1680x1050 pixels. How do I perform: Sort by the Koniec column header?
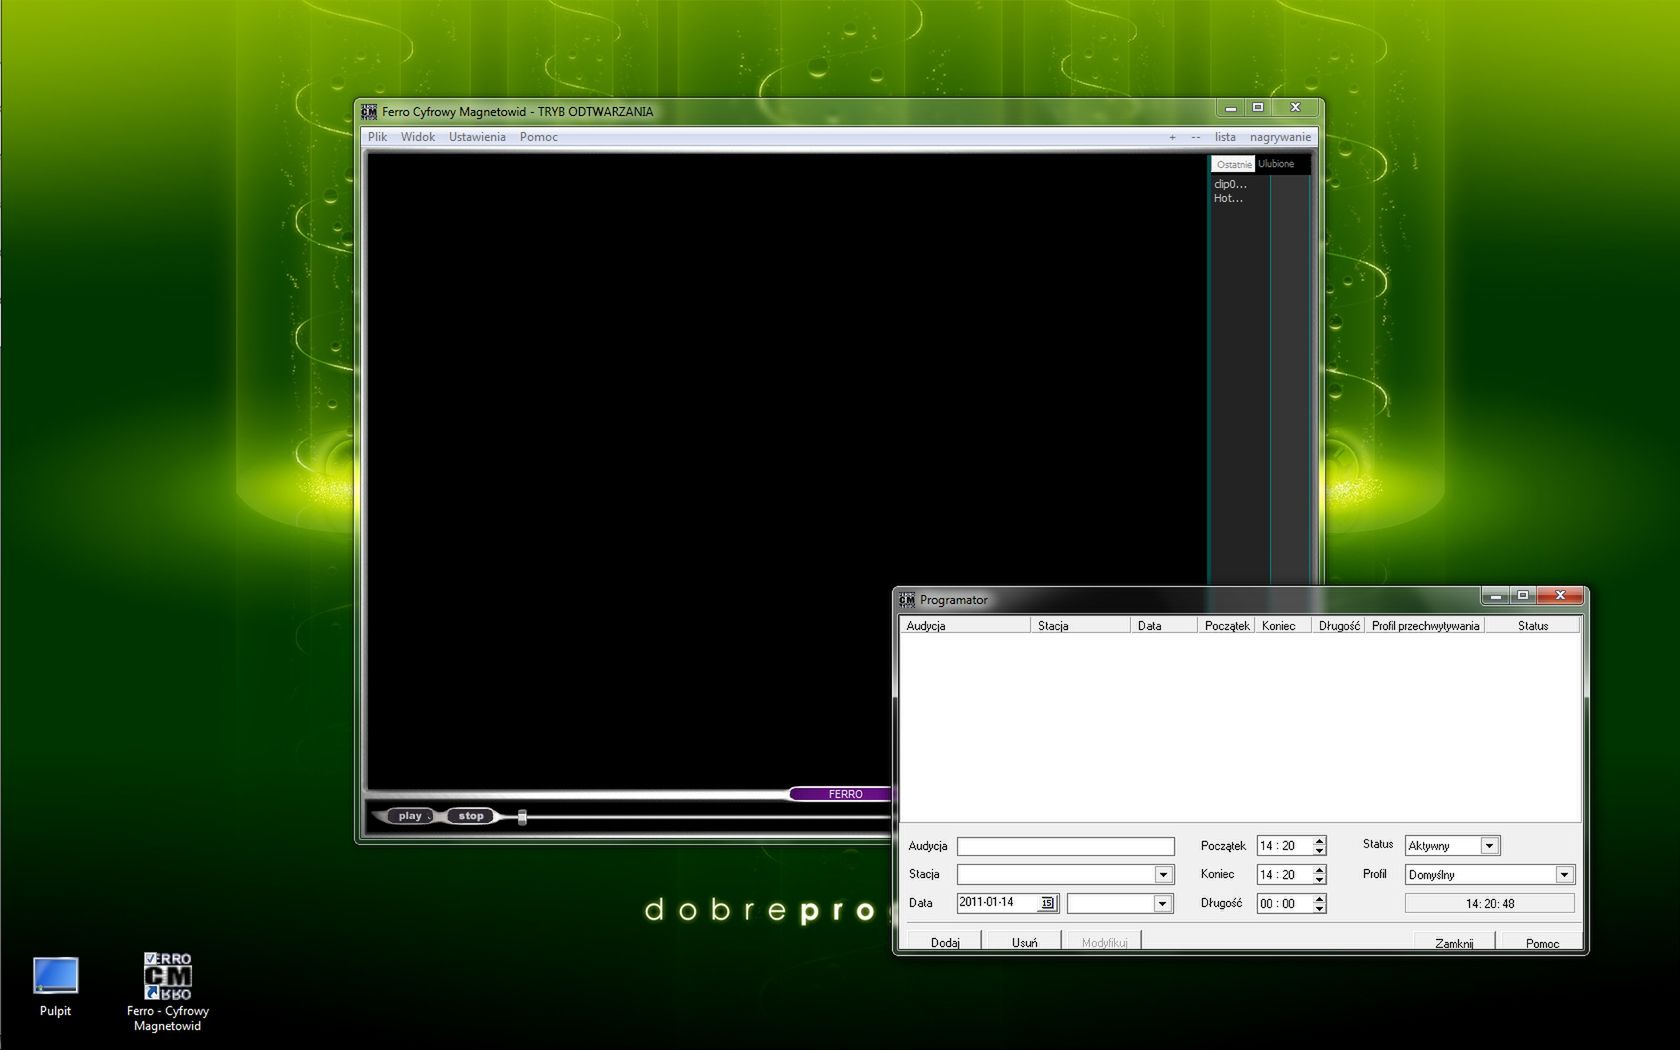pos(1282,626)
